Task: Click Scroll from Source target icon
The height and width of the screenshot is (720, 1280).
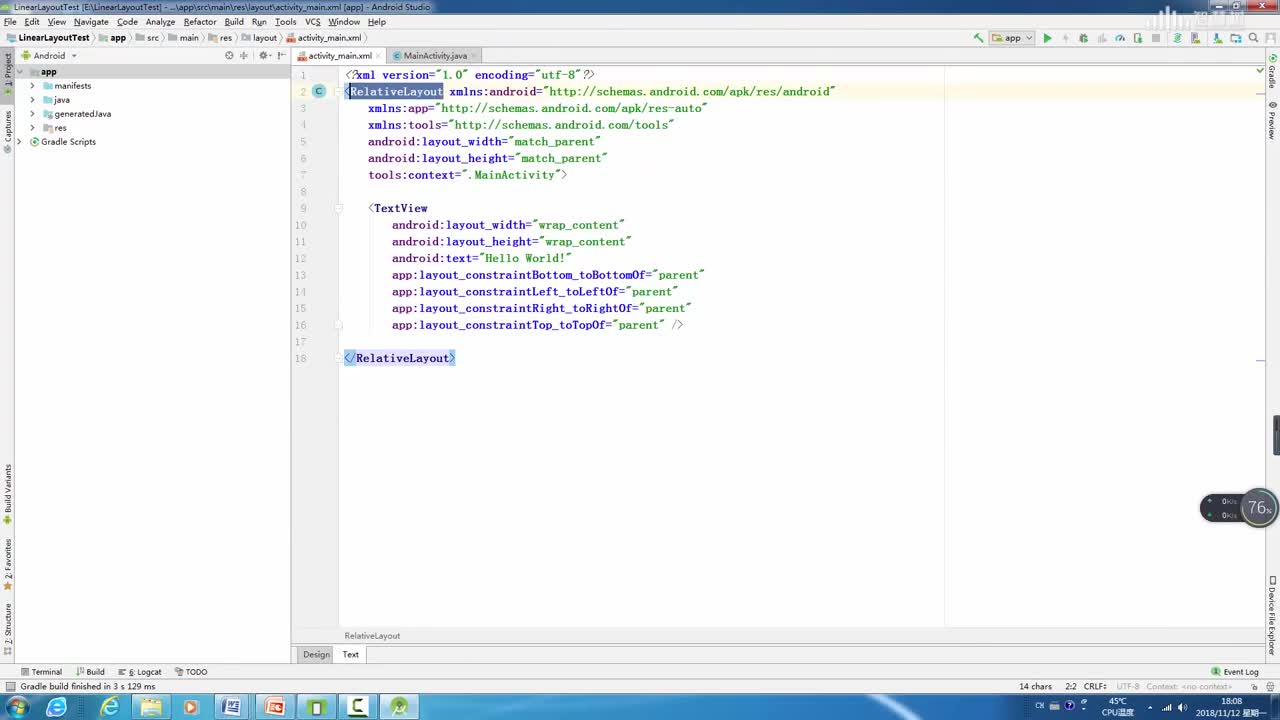Action: click(x=229, y=56)
